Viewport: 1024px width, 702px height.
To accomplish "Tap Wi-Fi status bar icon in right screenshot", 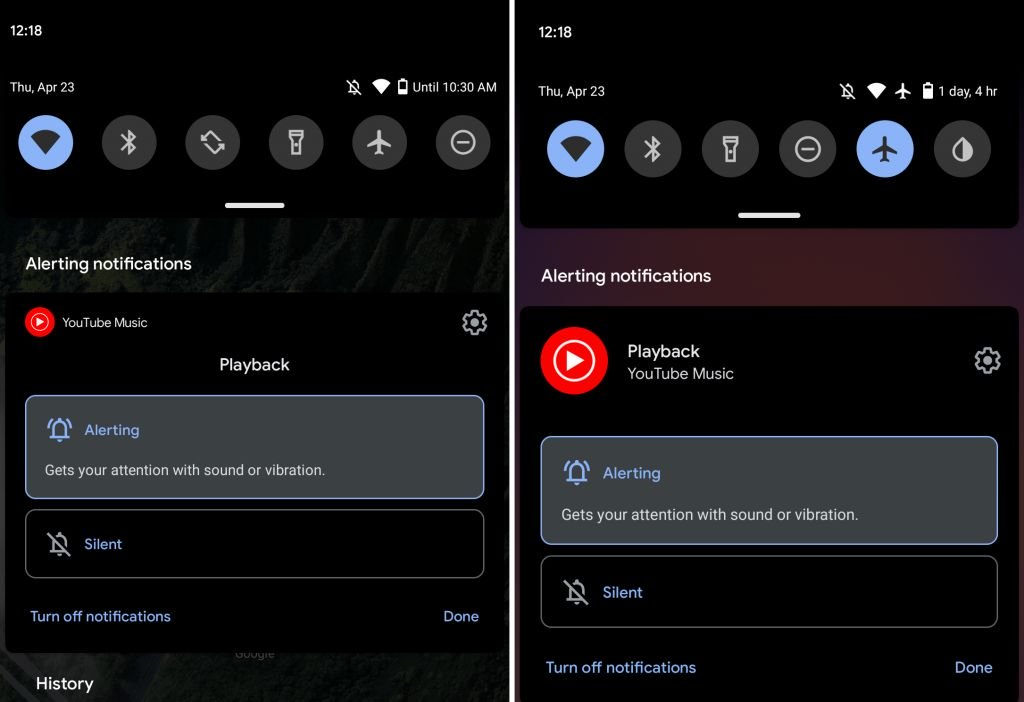I will 876,91.
